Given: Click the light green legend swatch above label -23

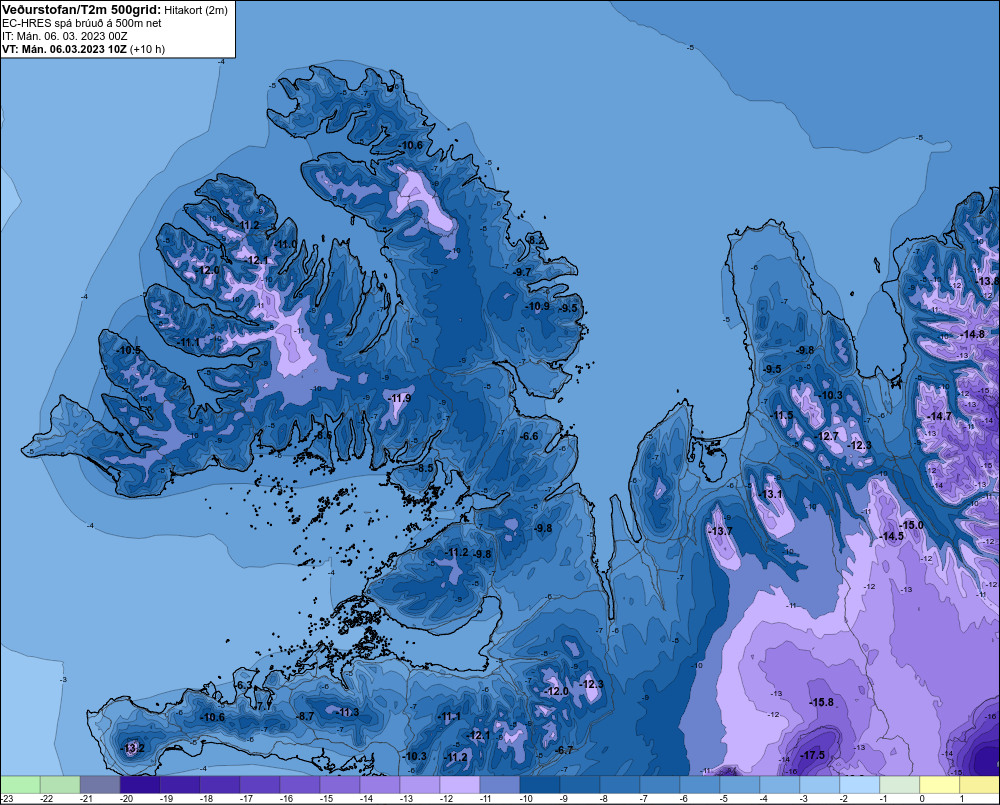Looking at the screenshot, I should [x=20, y=785].
